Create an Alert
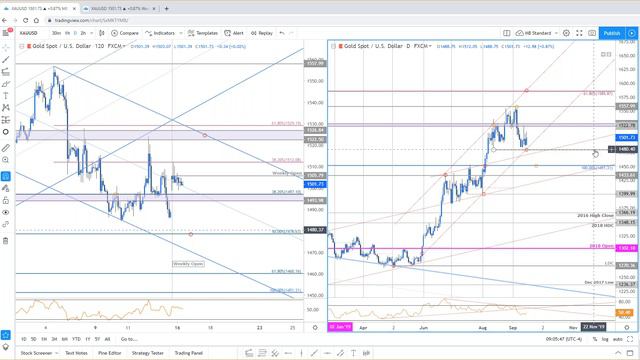 click(x=234, y=33)
